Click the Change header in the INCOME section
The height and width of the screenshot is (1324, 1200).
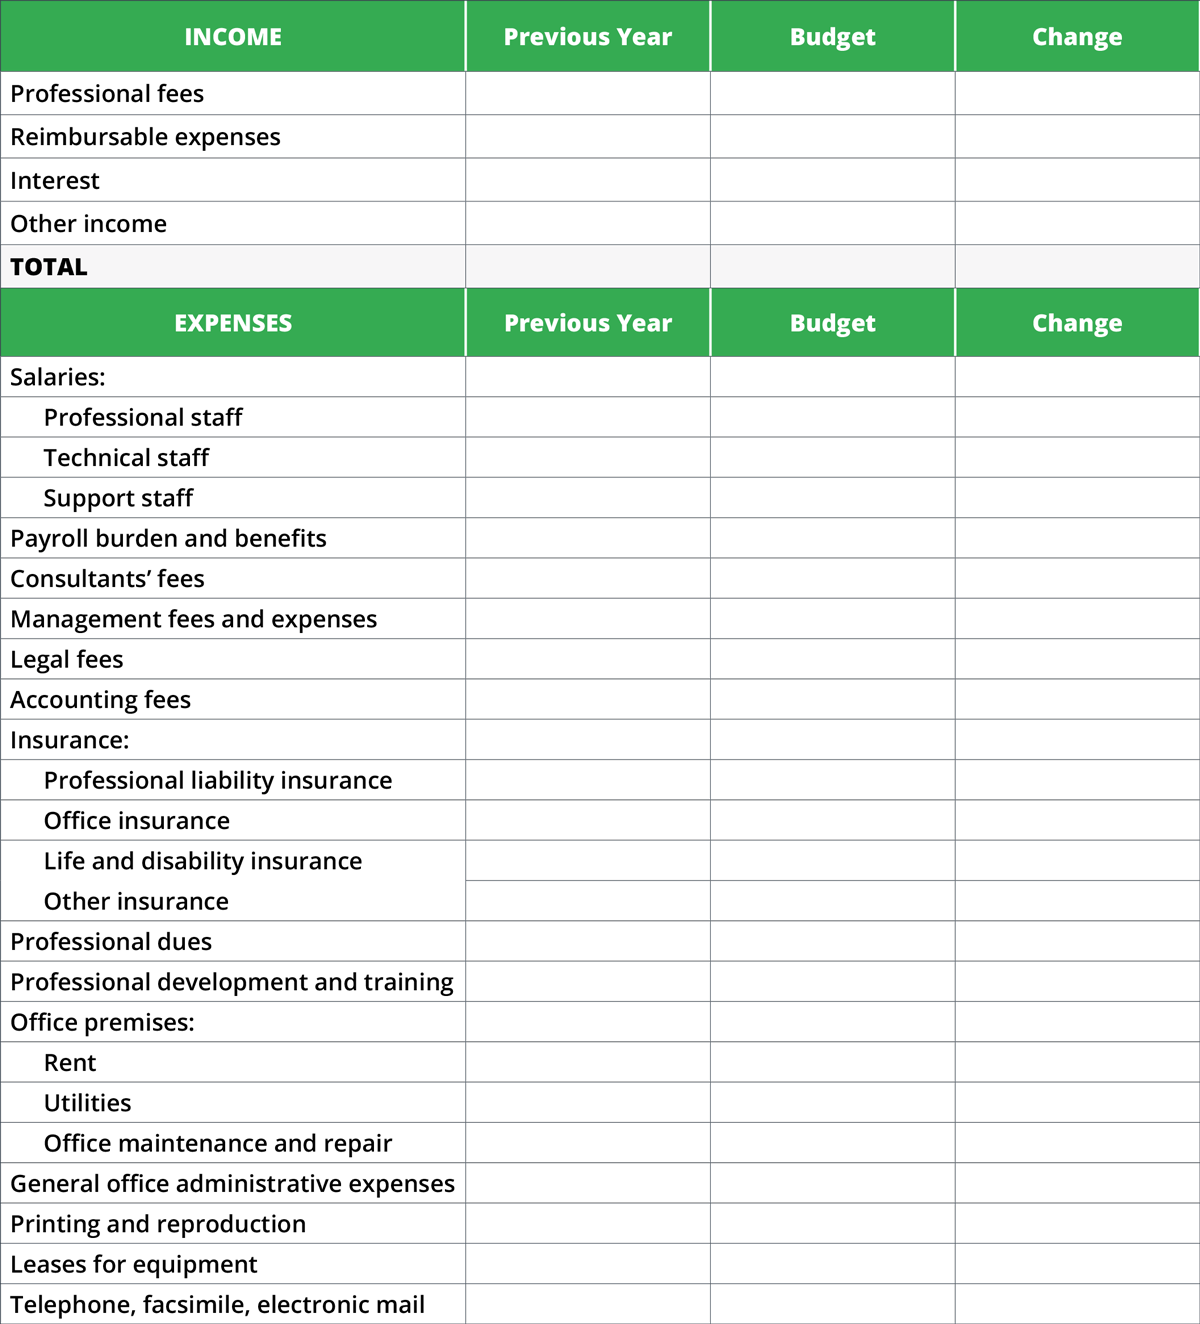pyautogui.click(x=1077, y=37)
